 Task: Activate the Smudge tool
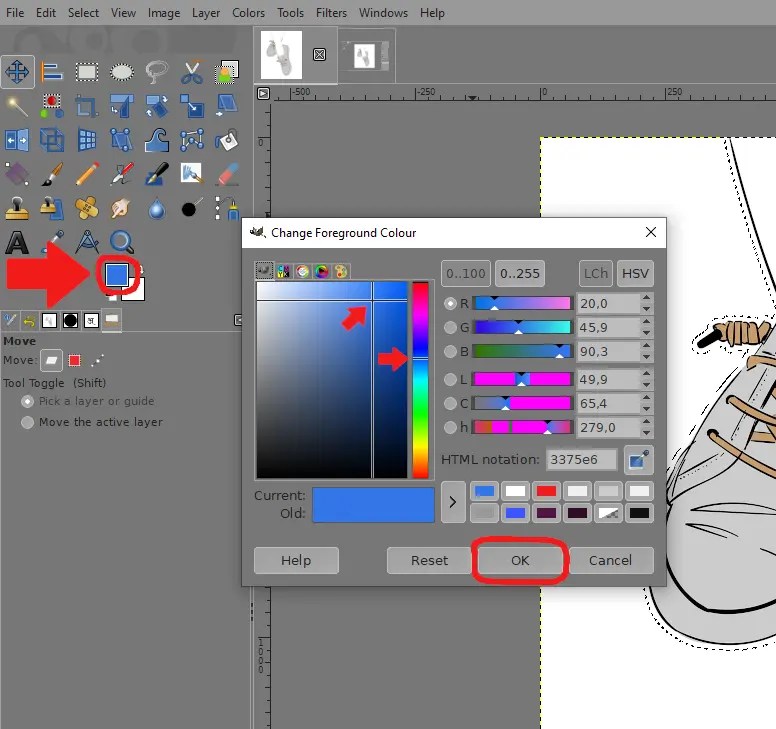pos(120,208)
